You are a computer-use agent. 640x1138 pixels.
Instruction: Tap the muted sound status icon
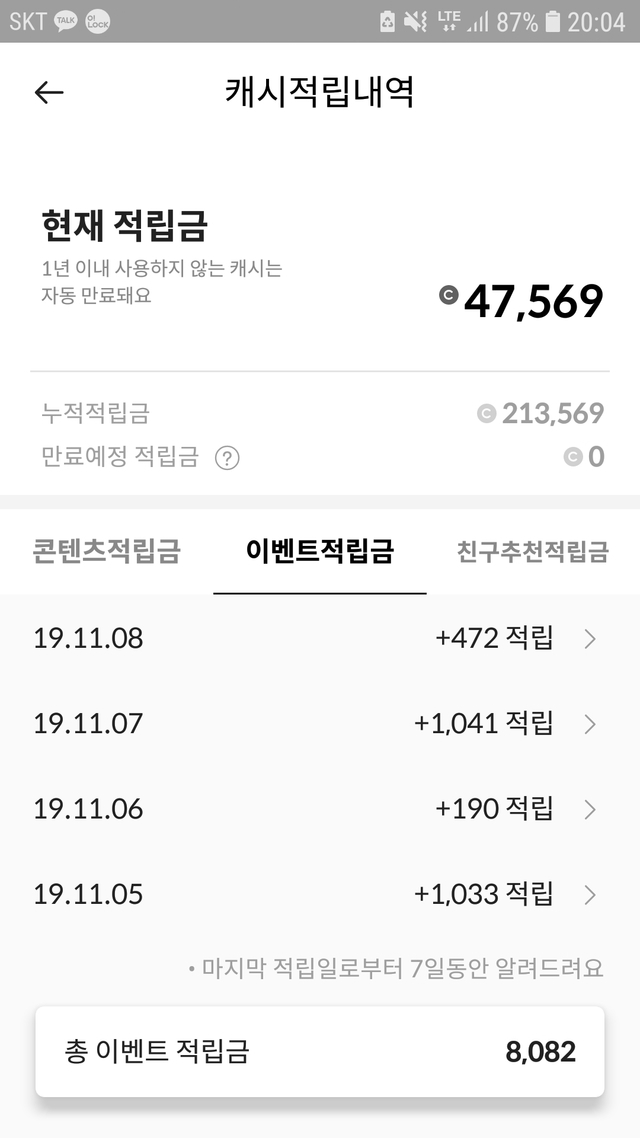[x=415, y=21]
